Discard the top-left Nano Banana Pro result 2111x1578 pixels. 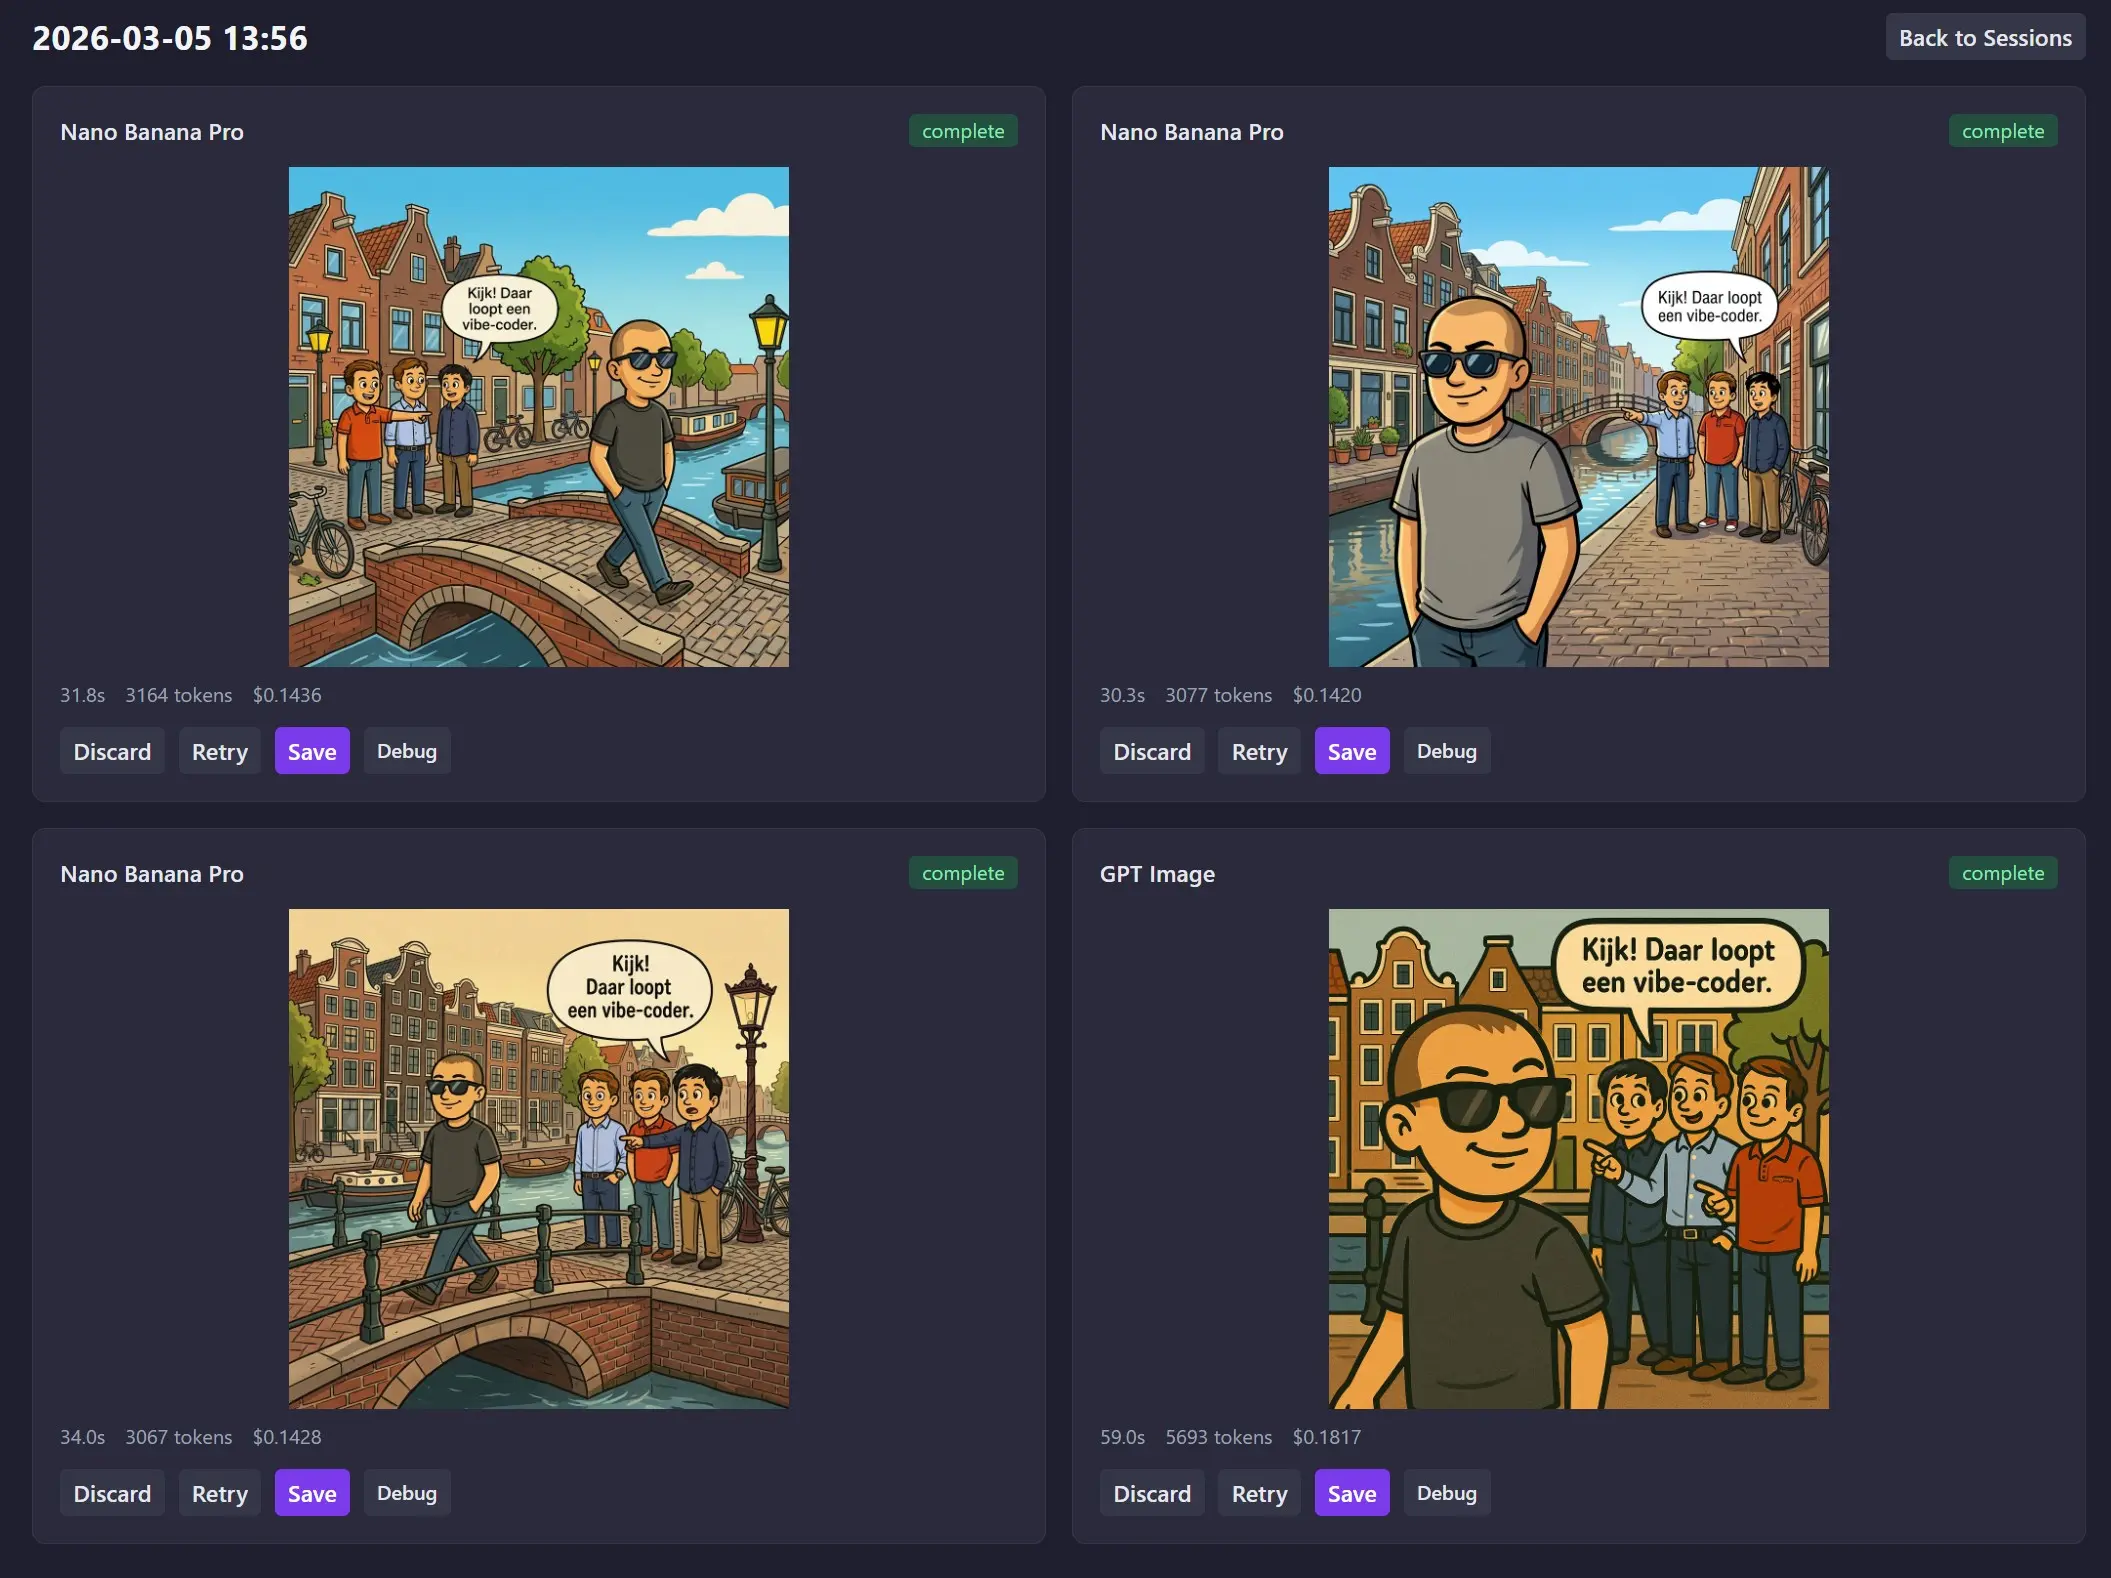pos(112,751)
